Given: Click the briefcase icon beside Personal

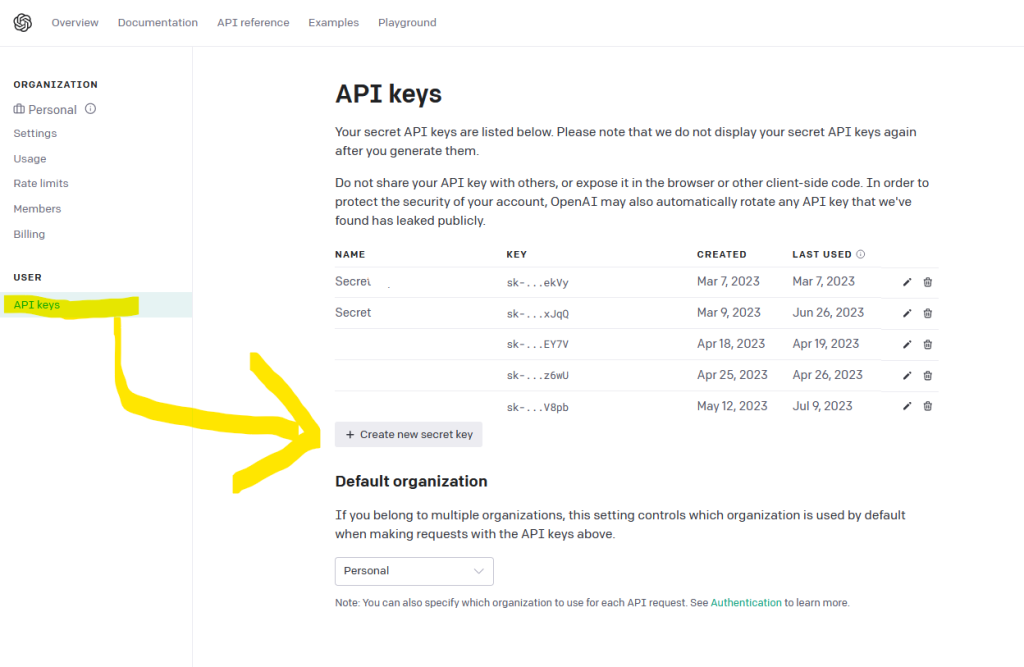Looking at the screenshot, I should click(x=19, y=109).
